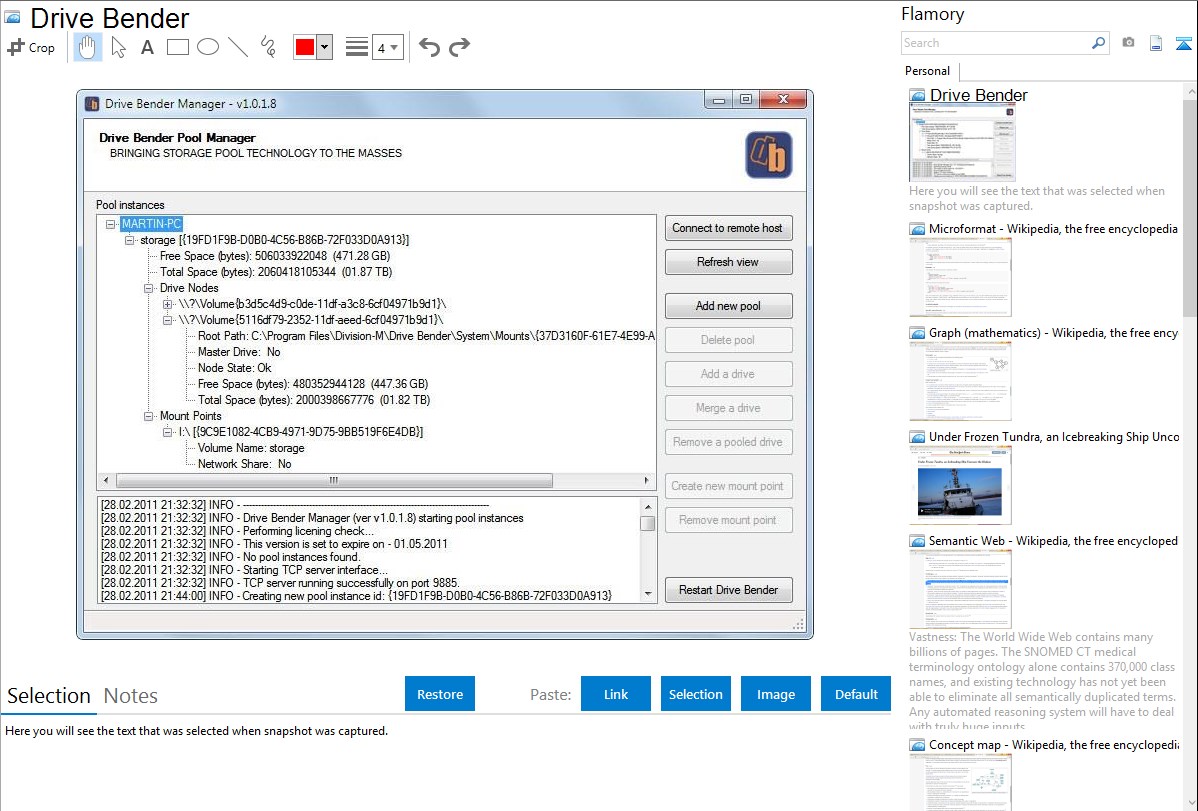Click the Graph (mathematics) snapshot title
The image size is (1198, 811).
pyautogui.click(x=1054, y=333)
